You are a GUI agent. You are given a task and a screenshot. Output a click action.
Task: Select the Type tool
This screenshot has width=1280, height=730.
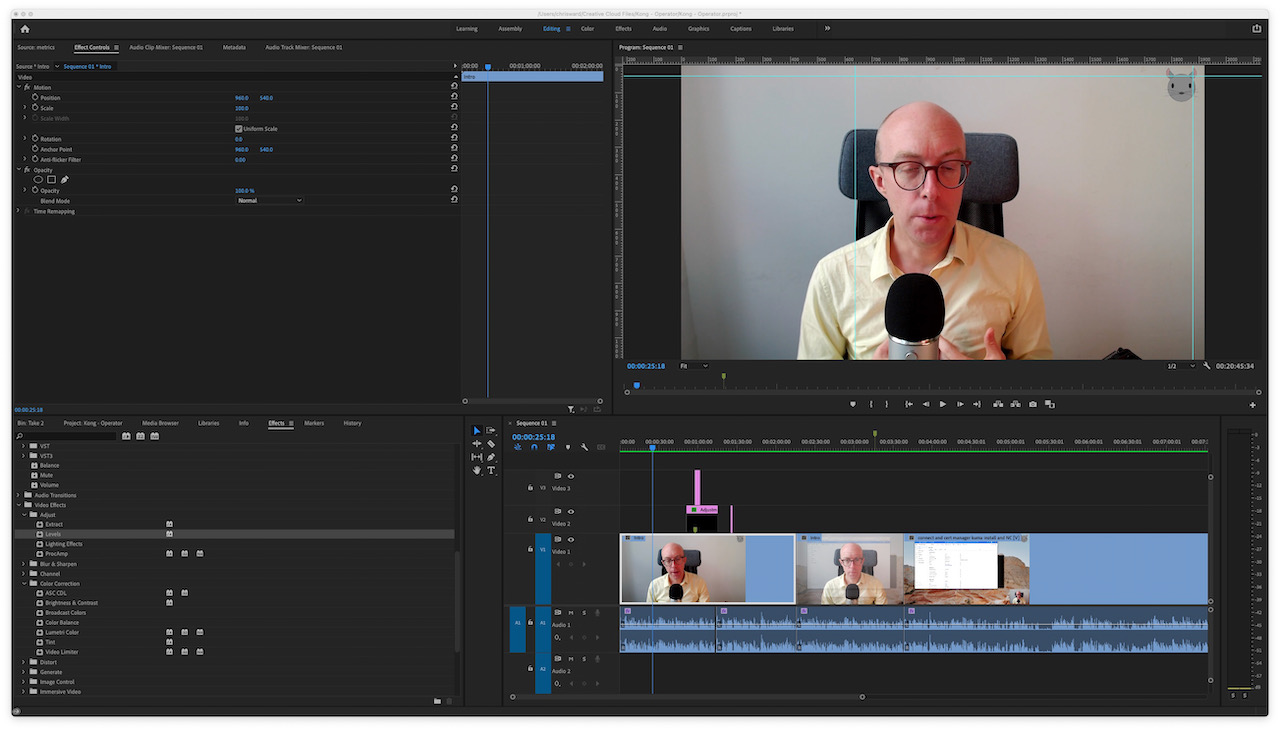491,470
